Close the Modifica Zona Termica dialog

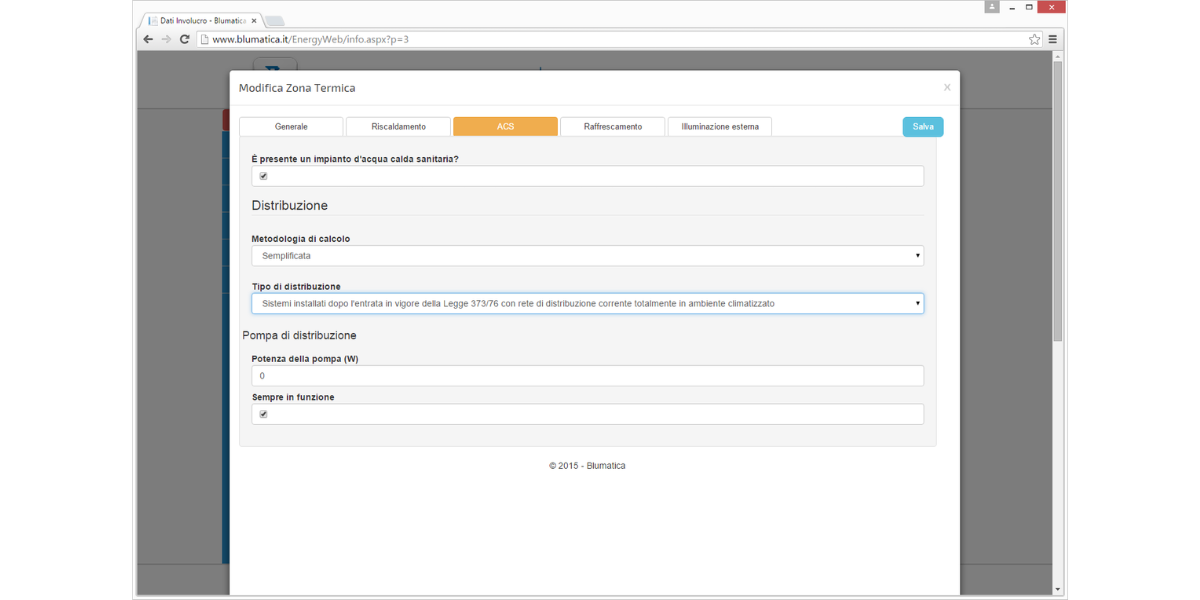pos(947,88)
